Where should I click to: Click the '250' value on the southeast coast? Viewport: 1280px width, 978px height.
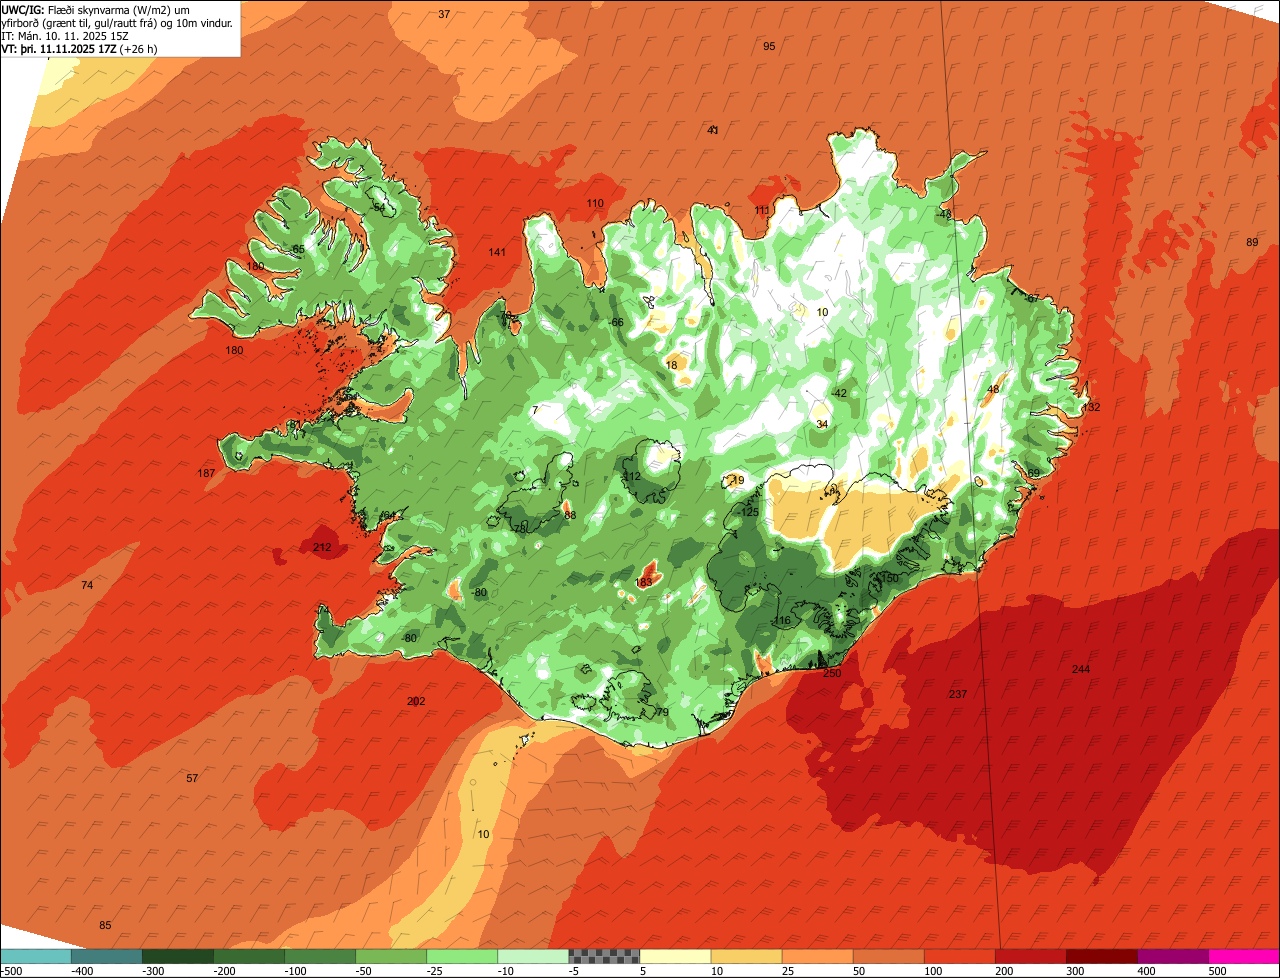point(832,673)
